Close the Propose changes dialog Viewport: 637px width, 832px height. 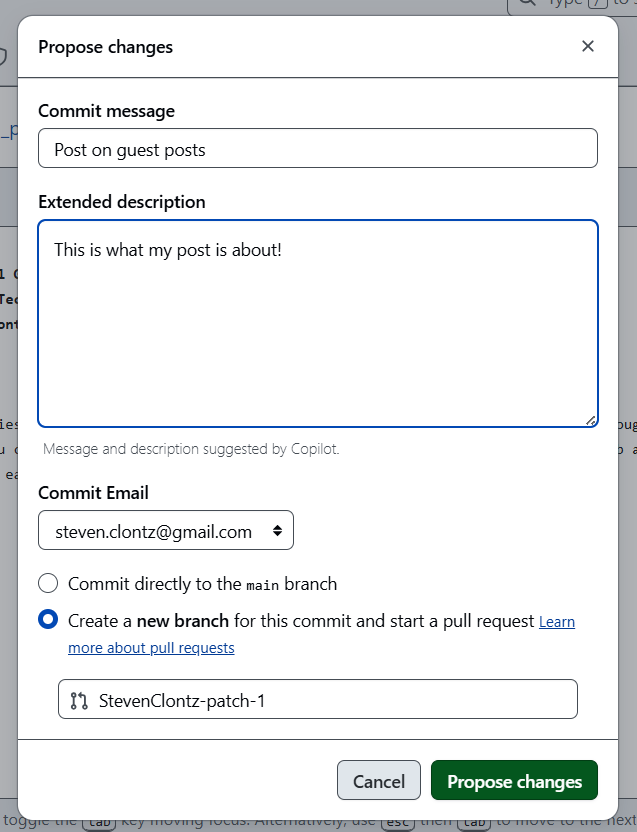tap(588, 46)
